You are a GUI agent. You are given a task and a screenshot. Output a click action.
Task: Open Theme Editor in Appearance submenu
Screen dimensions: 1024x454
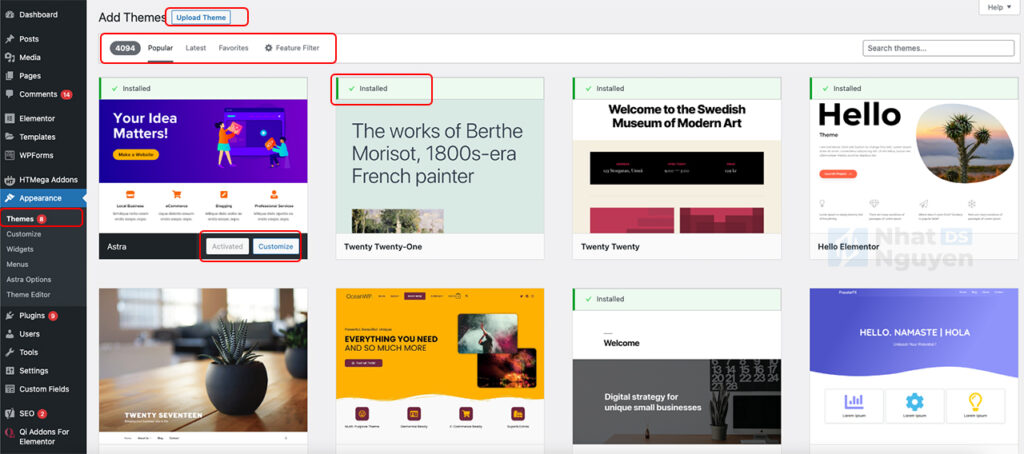point(28,294)
